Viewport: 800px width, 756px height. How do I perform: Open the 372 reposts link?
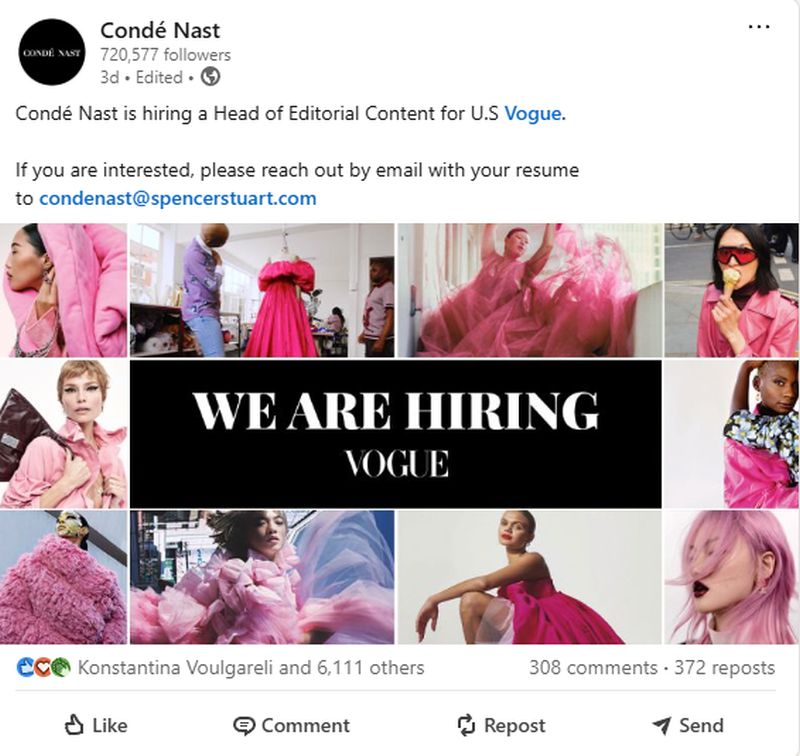click(x=724, y=667)
